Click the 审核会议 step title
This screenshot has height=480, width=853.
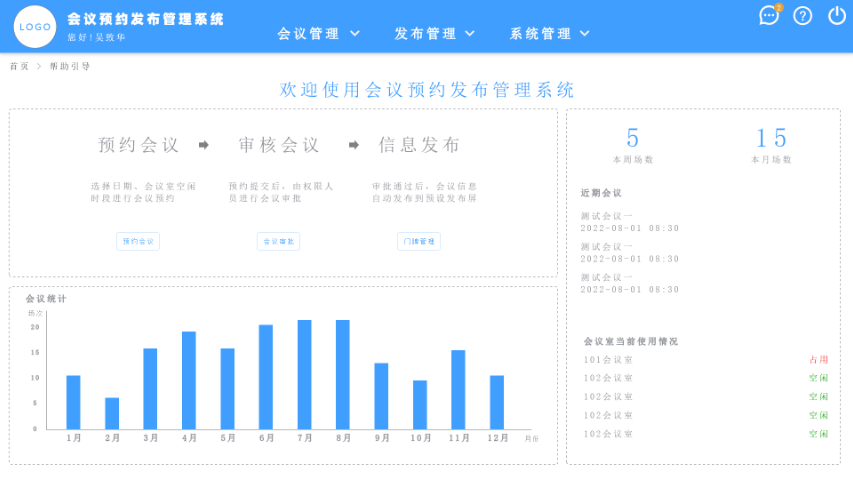pos(279,145)
